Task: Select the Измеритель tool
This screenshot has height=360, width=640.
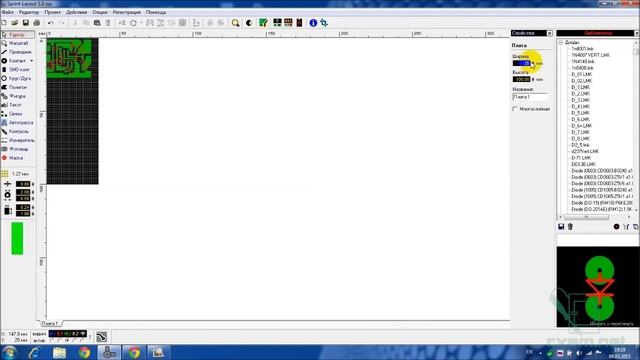Action: pos(18,140)
